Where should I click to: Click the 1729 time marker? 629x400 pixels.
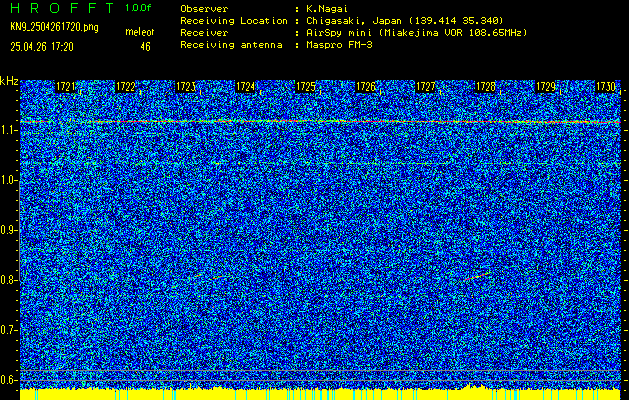(x=546, y=87)
